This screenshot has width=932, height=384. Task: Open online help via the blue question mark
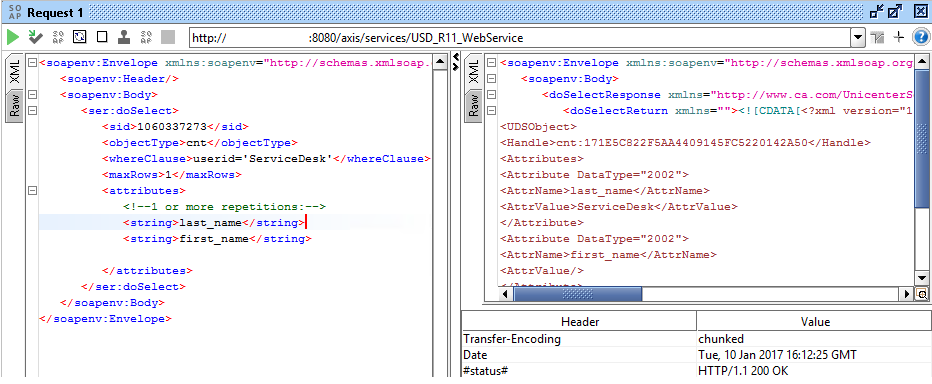[x=920, y=37]
